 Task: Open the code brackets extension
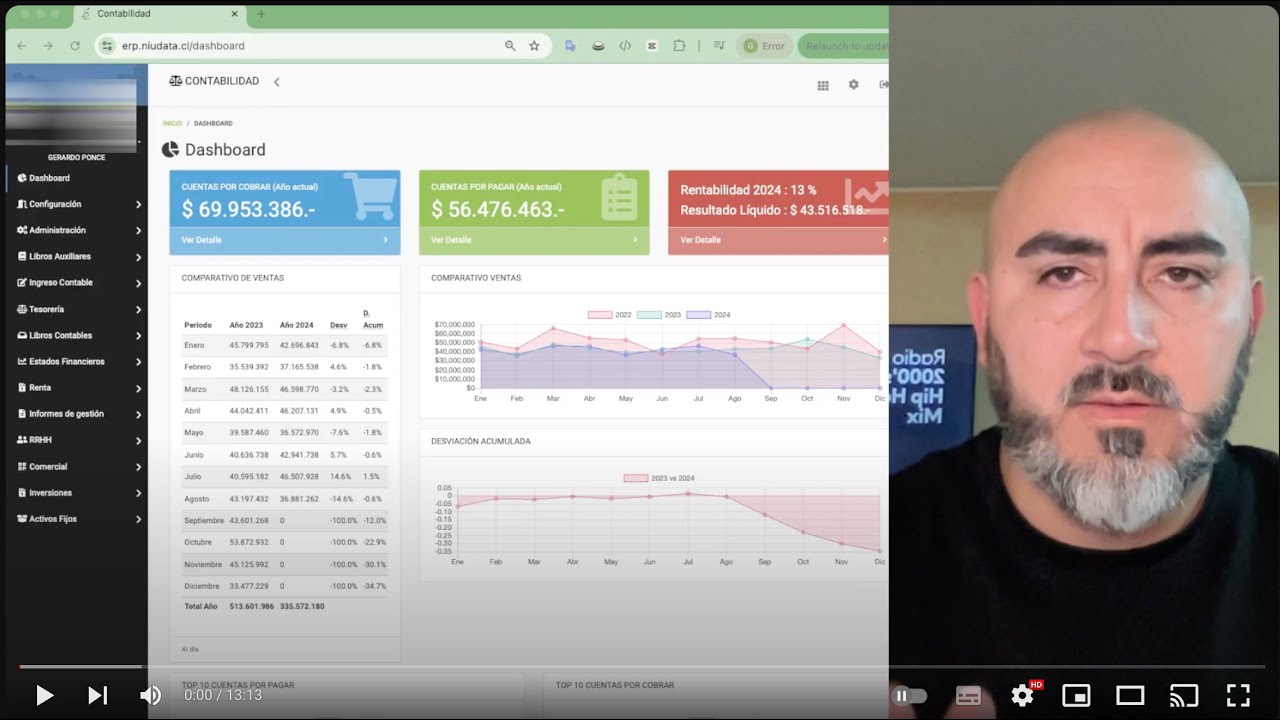point(625,46)
